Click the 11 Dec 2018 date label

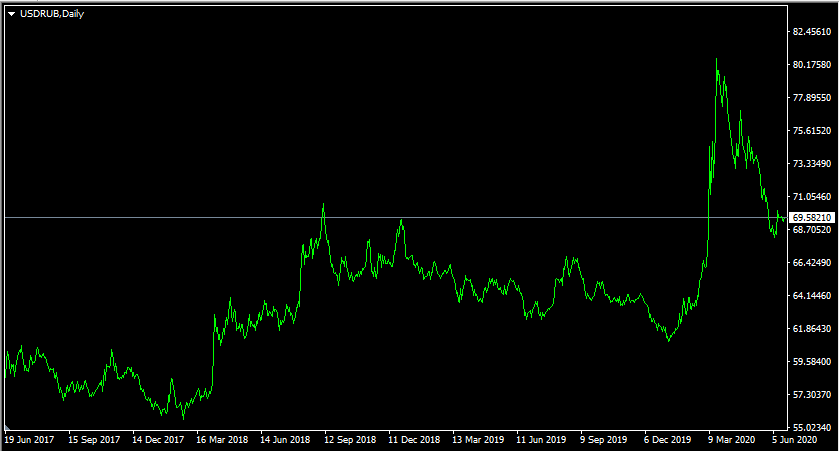point(414,440)
